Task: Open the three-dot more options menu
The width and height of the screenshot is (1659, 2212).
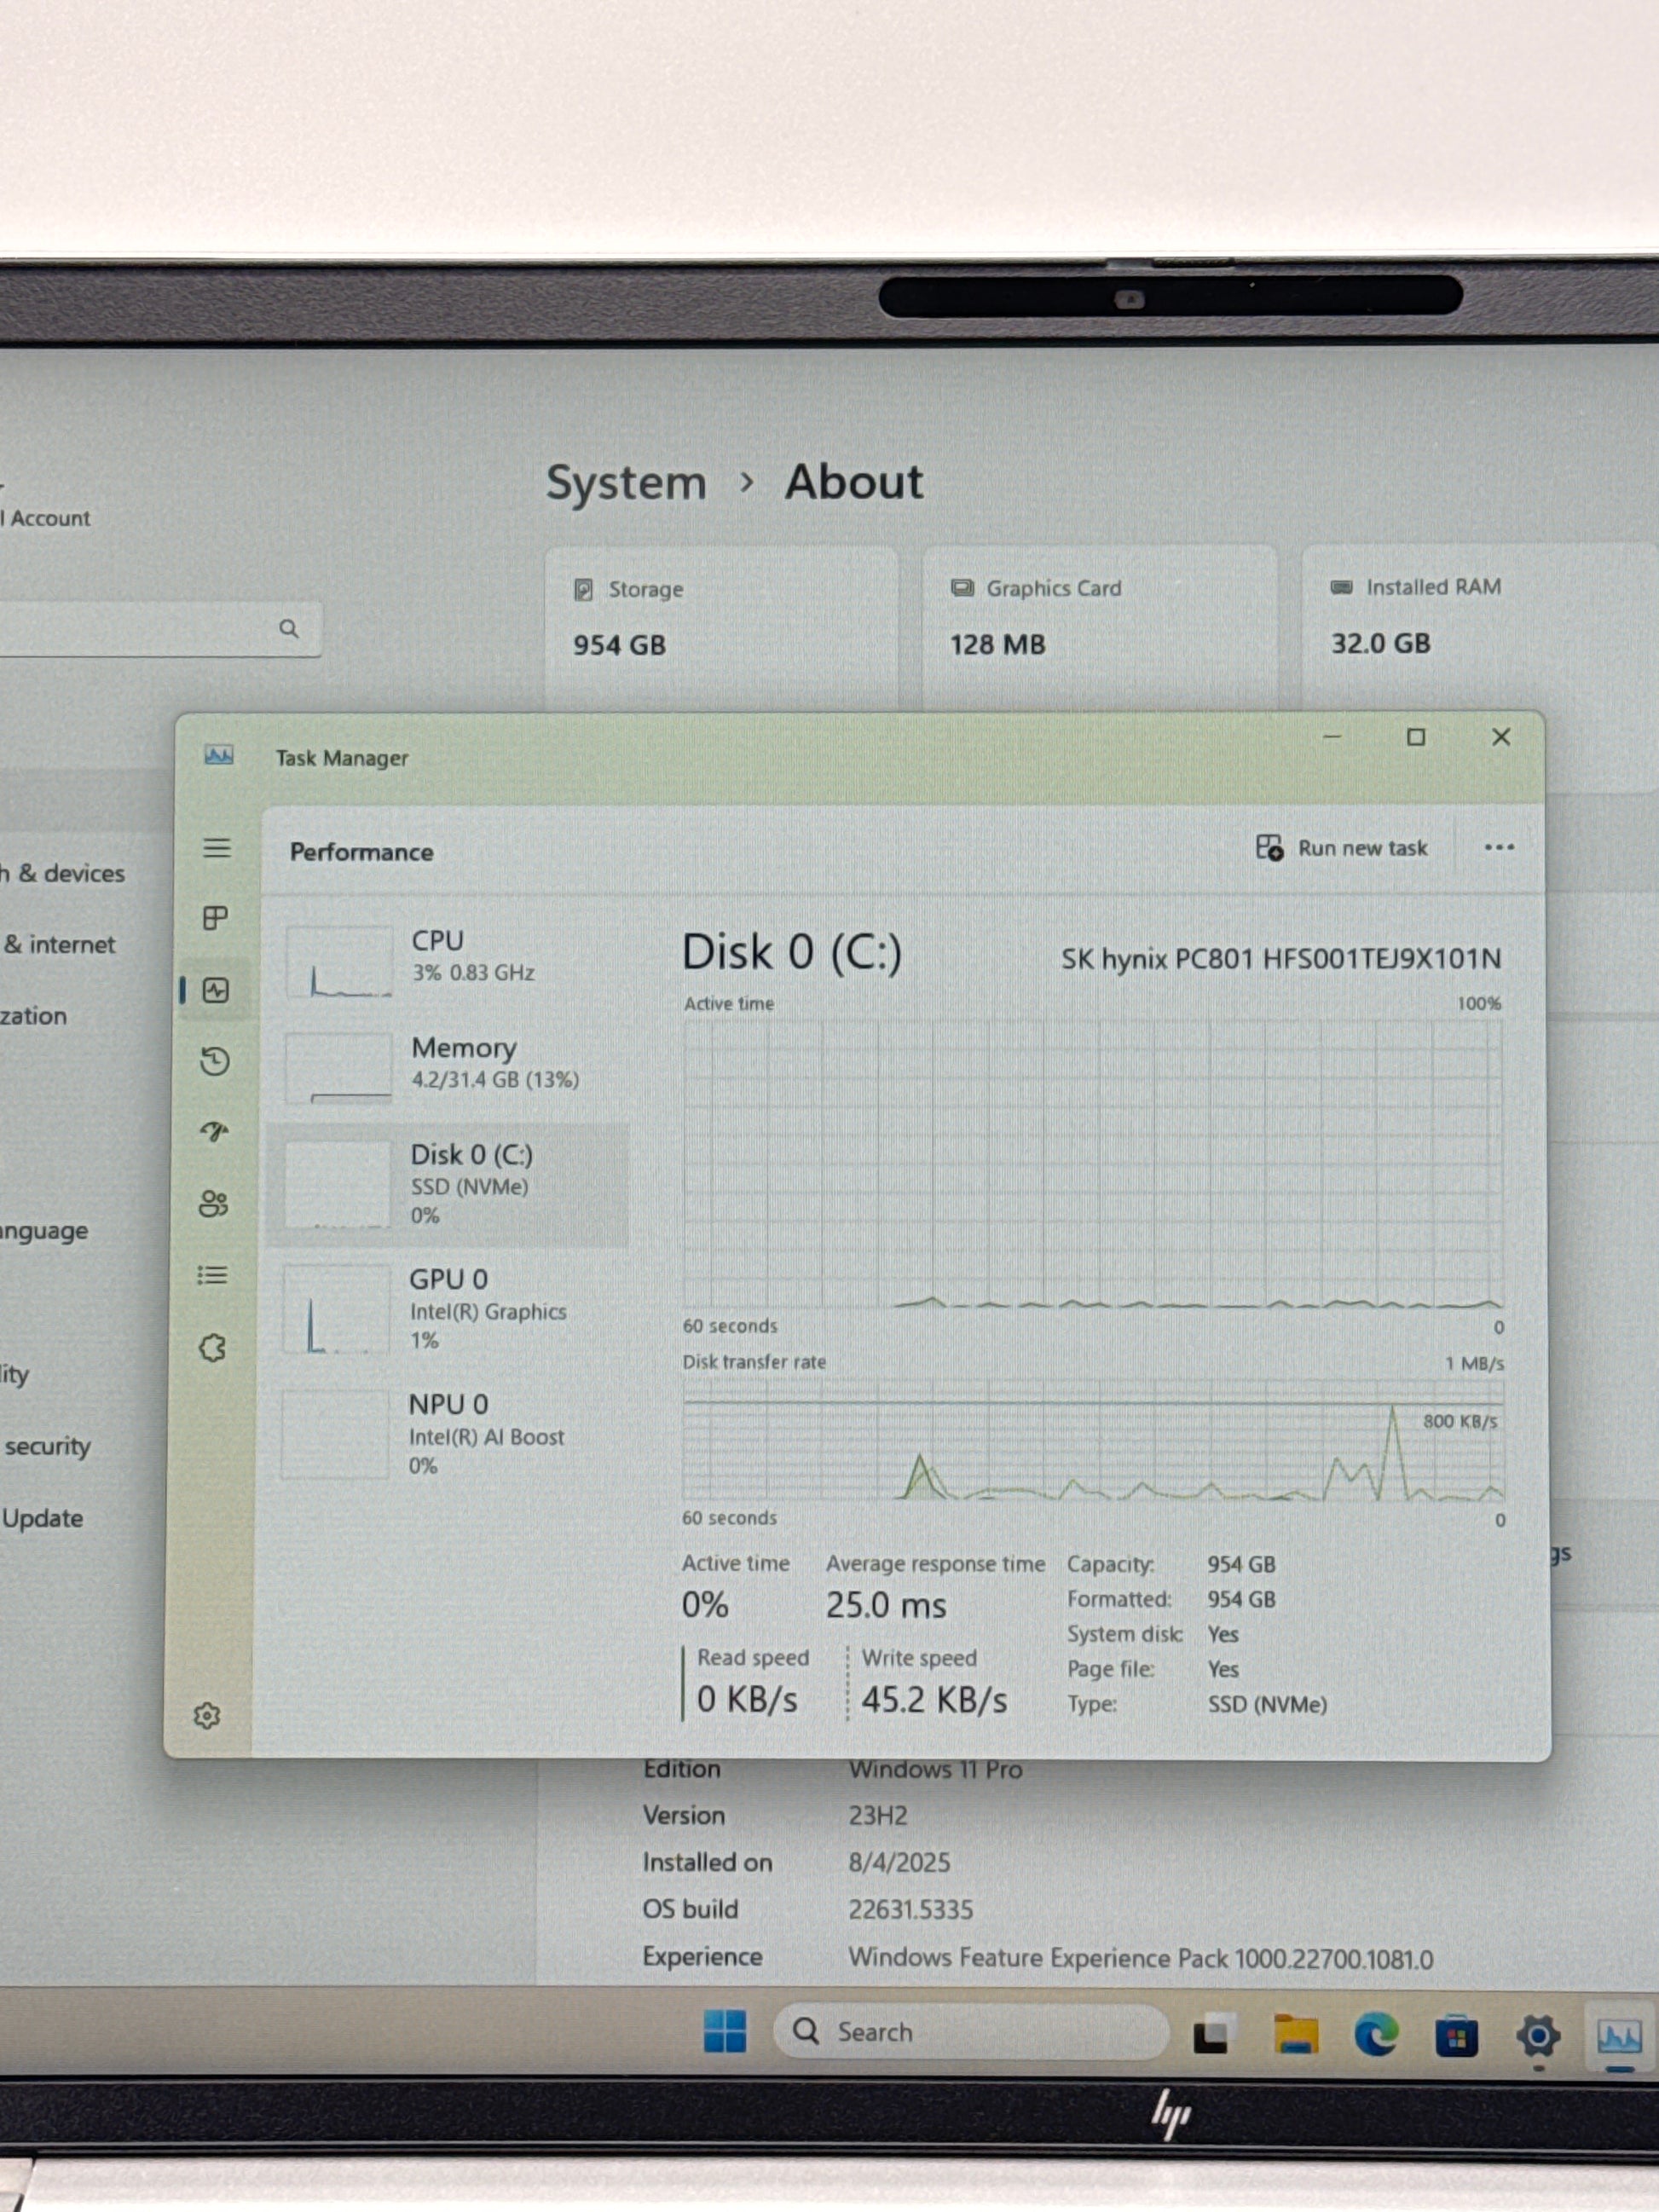Action: [1498, 848]
